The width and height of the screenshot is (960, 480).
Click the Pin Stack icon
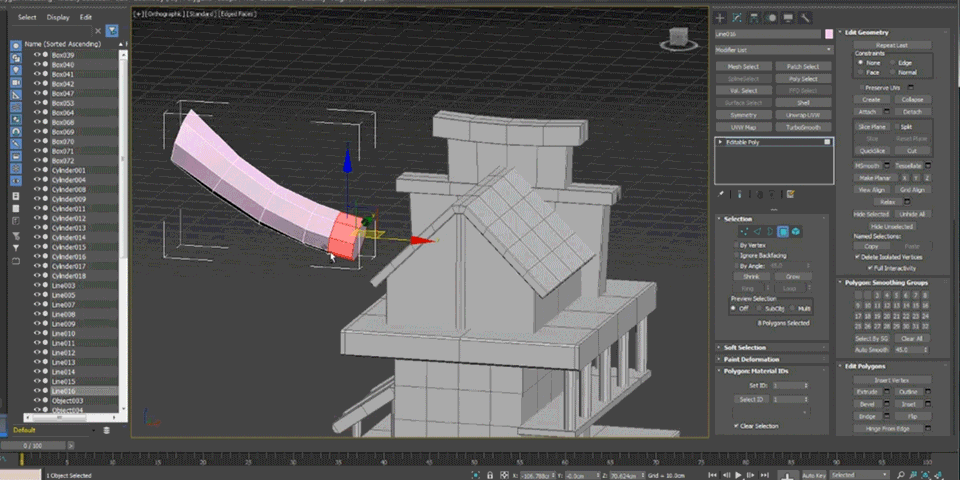[x=721, y=194]
